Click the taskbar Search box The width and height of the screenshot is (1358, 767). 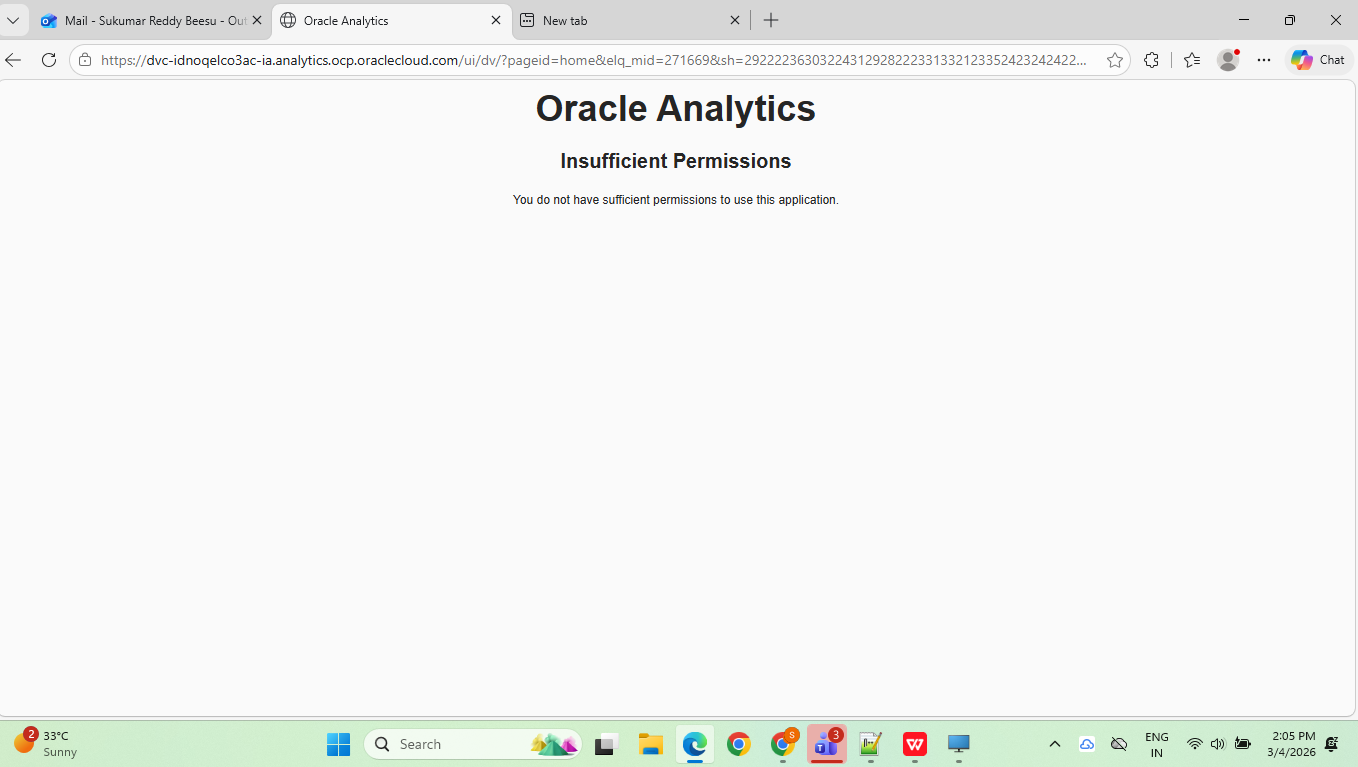(x=473, y=744)
